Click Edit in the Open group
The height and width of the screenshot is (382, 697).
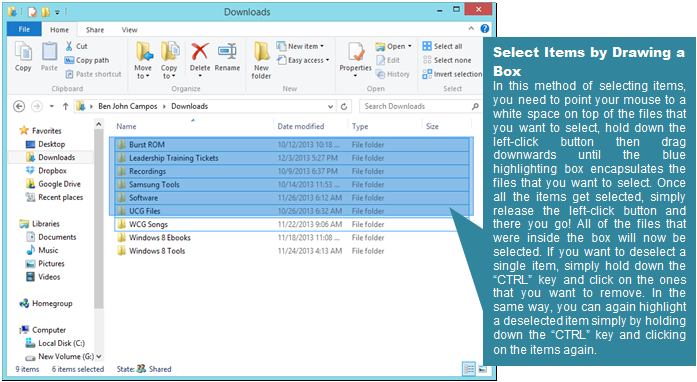coord(389,60)
